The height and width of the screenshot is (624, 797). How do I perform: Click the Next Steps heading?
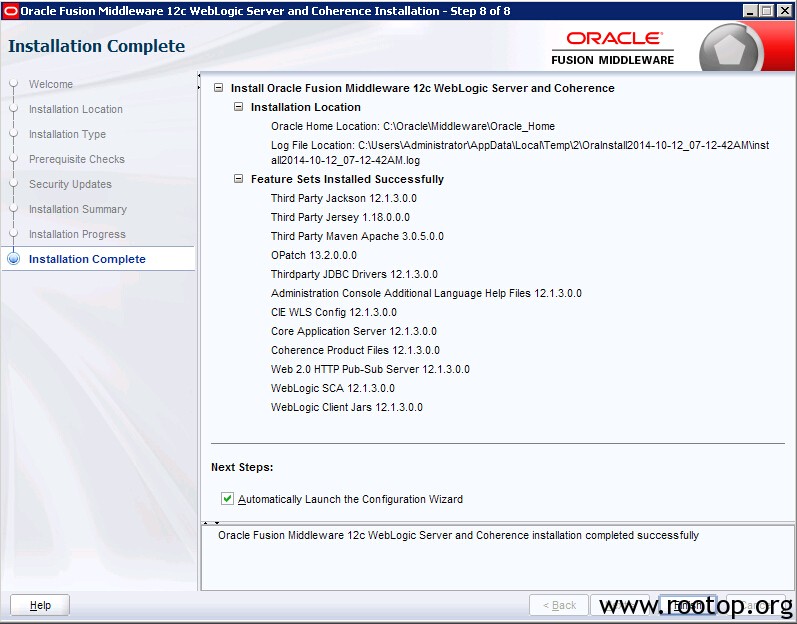click(242, 467)
